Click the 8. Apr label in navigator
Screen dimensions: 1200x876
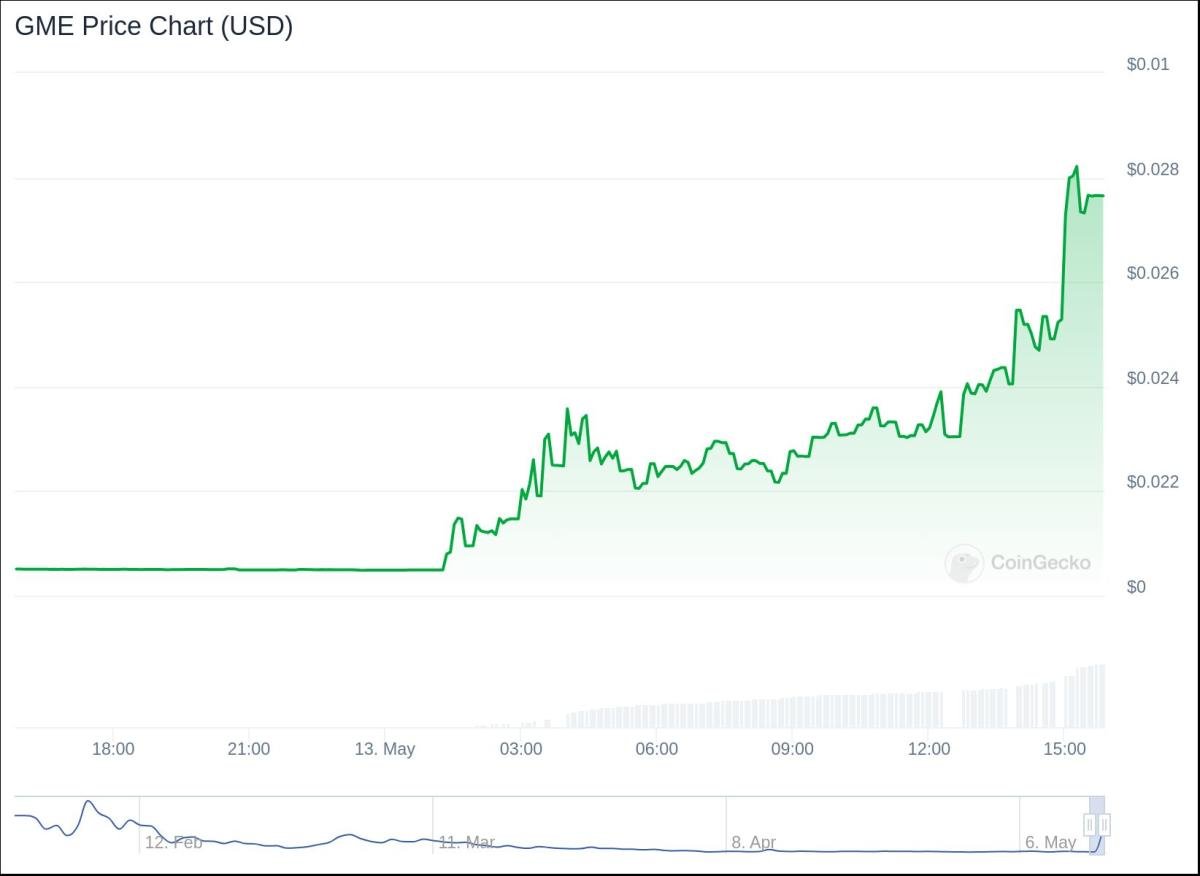754,842
